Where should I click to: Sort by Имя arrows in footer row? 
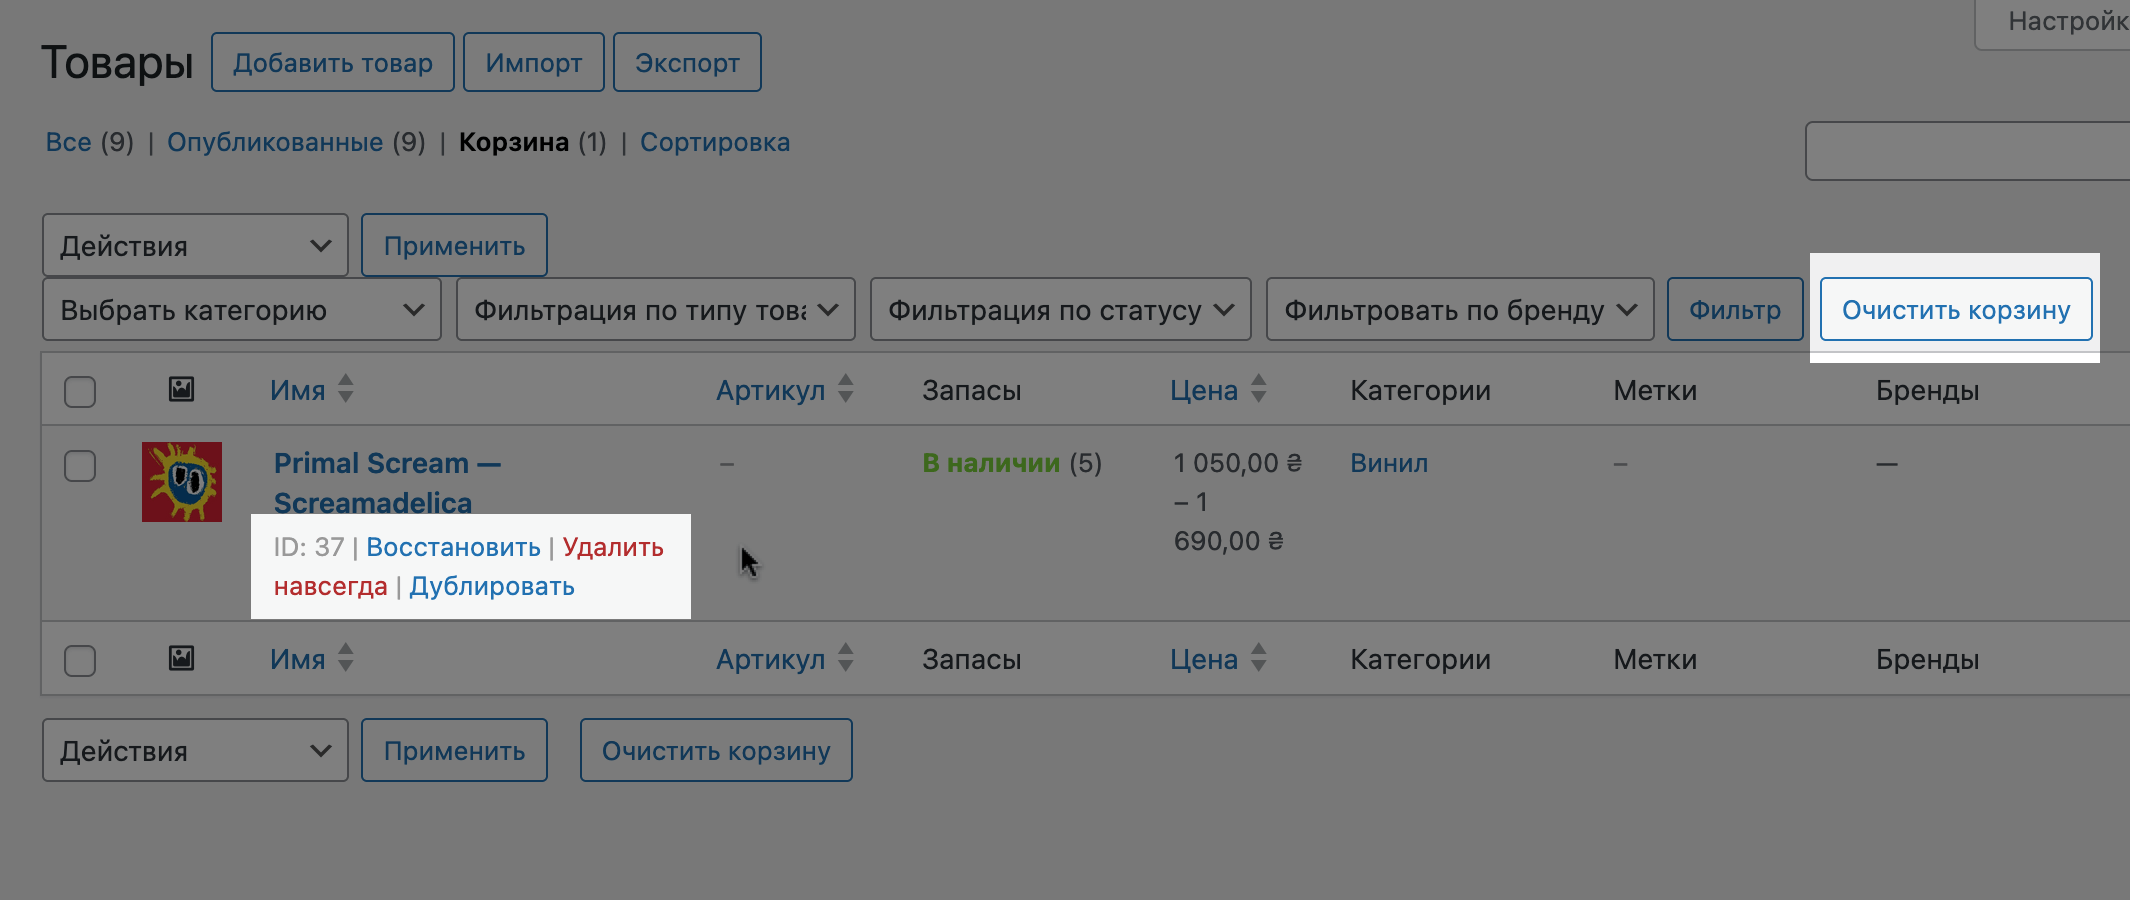tap(346, 658)
